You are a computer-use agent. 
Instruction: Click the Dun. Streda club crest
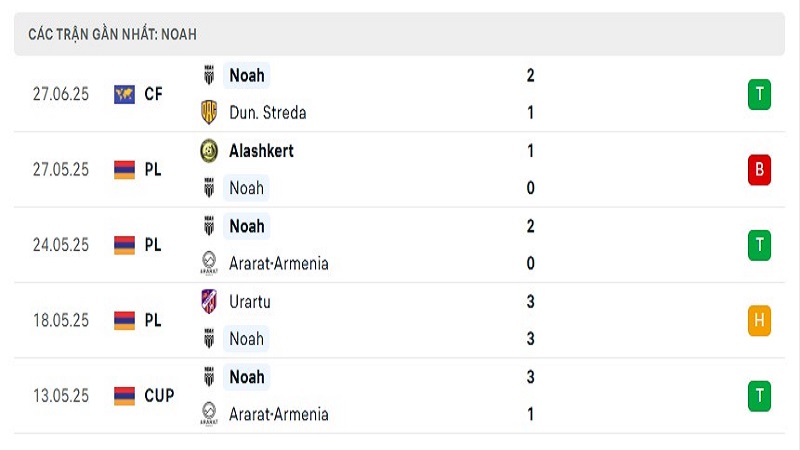tap(209, 112)
